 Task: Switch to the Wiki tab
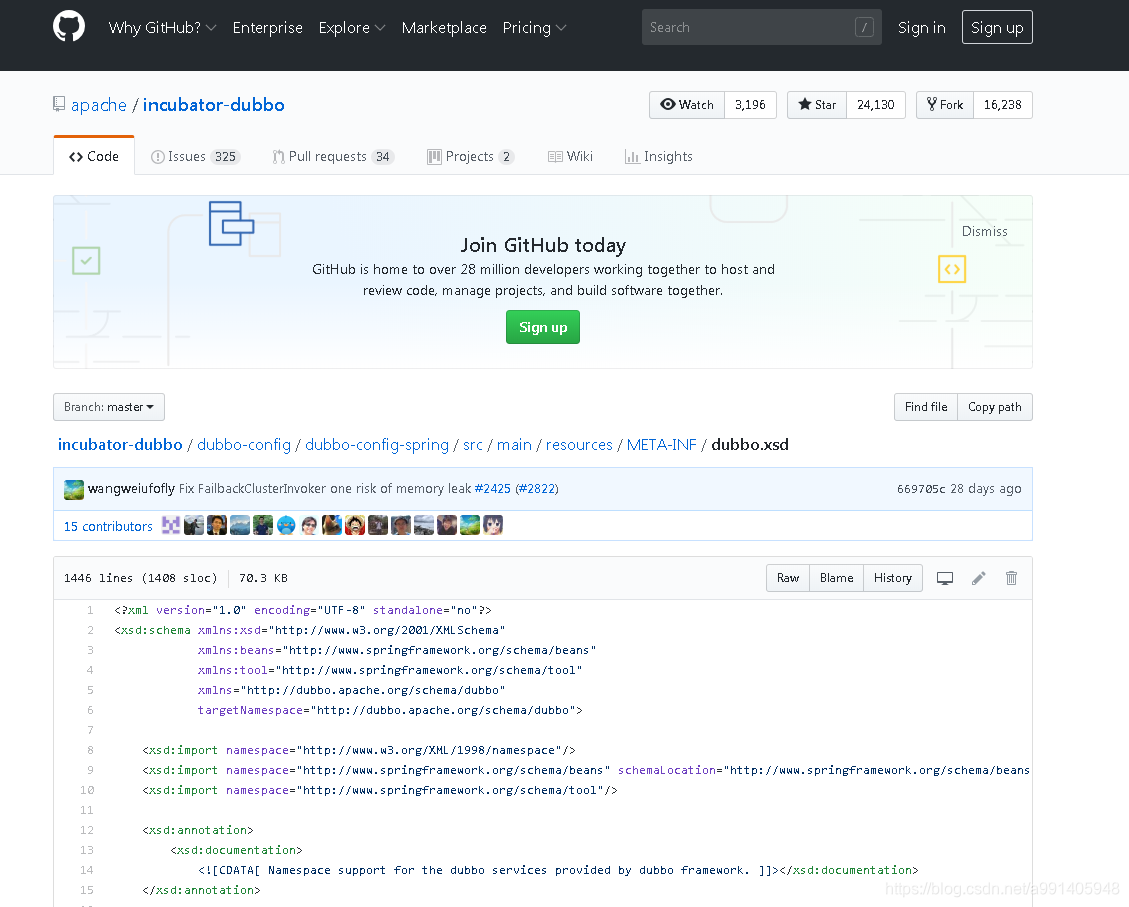[x=570, y=156]
